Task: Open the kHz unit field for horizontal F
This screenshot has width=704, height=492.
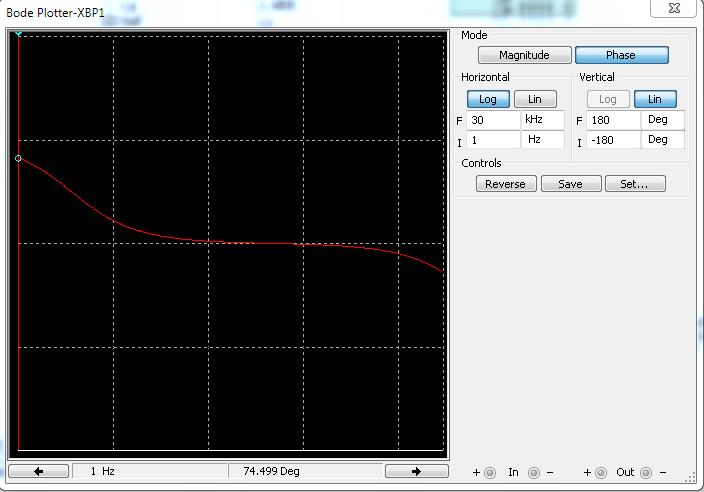Action: coord(542,120)
